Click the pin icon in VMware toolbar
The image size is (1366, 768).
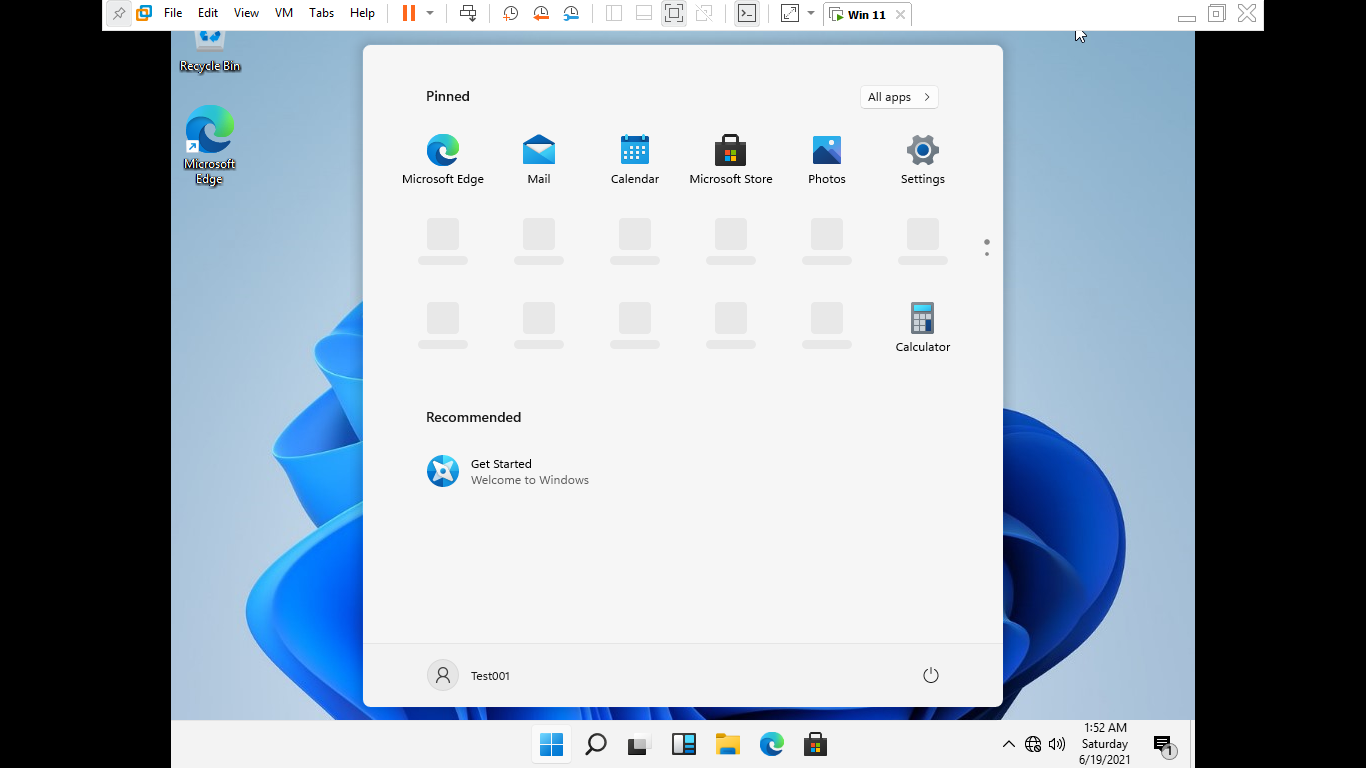point(119,13)
